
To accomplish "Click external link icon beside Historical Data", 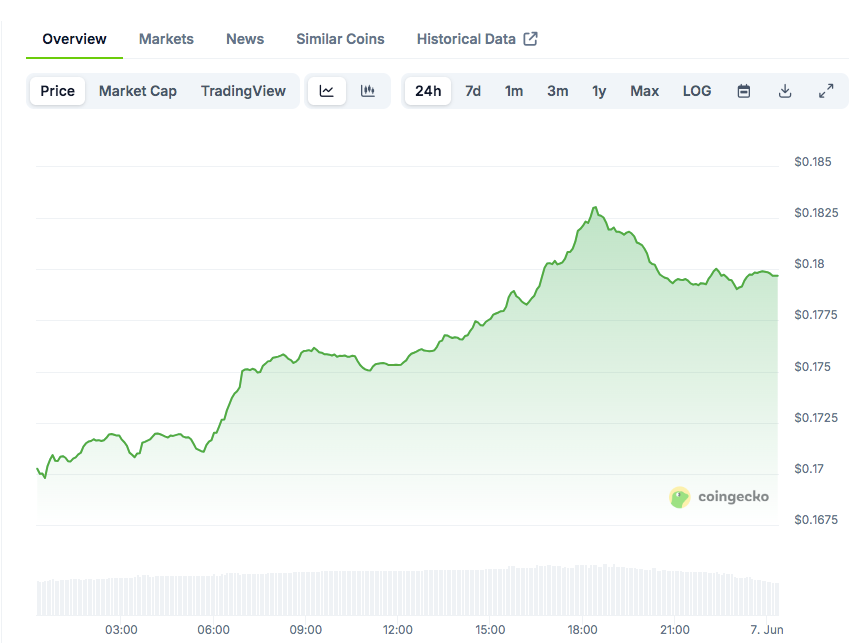I will pyautogui.click(x=531, y=39).
